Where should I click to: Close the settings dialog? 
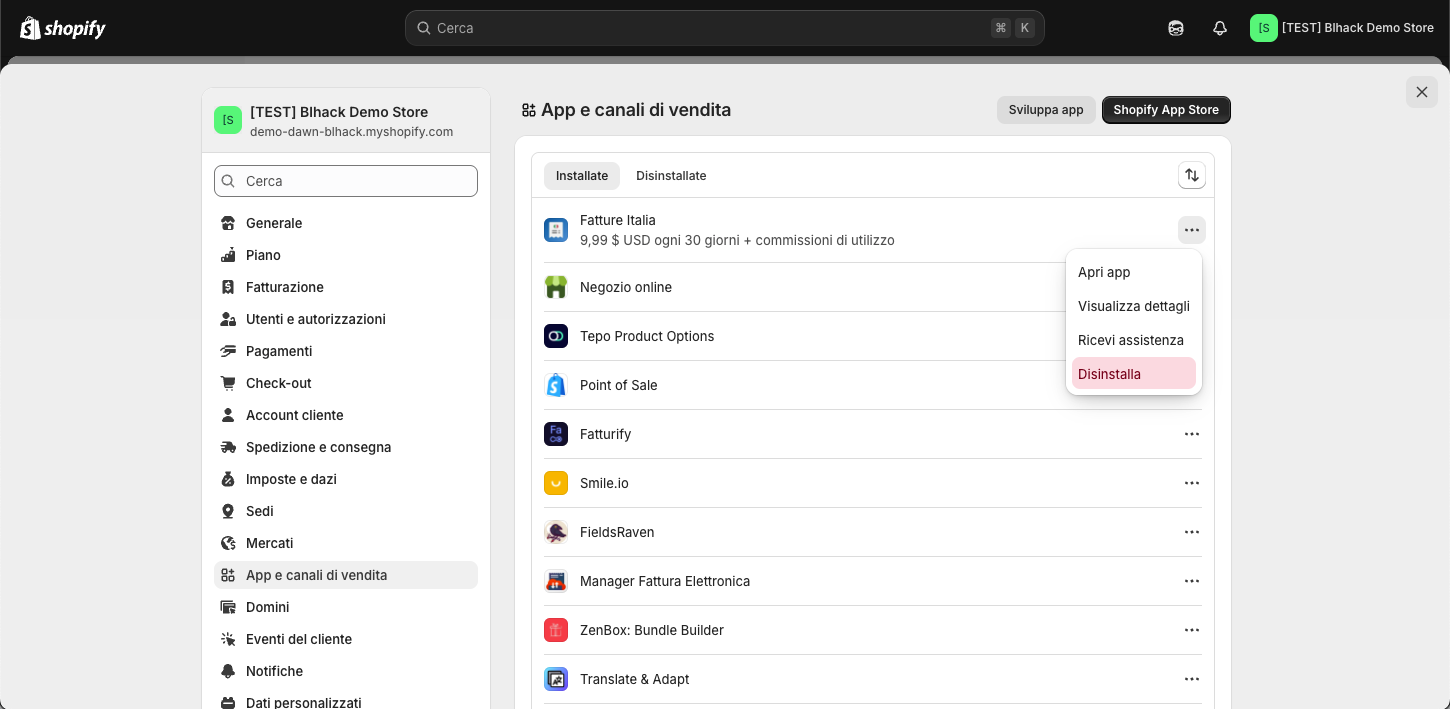pyautogui.click(x=1422, y=92)
